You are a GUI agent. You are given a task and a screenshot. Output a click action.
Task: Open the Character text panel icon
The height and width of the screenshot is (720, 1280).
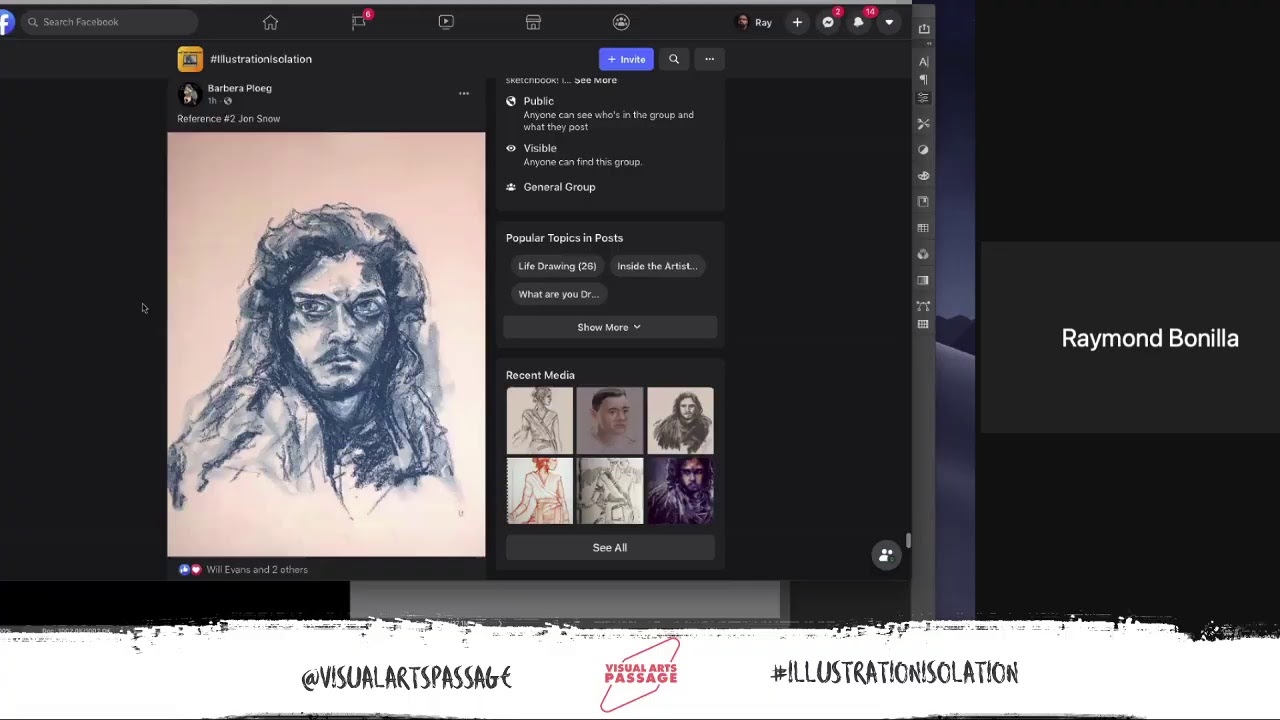click(924, 62)
